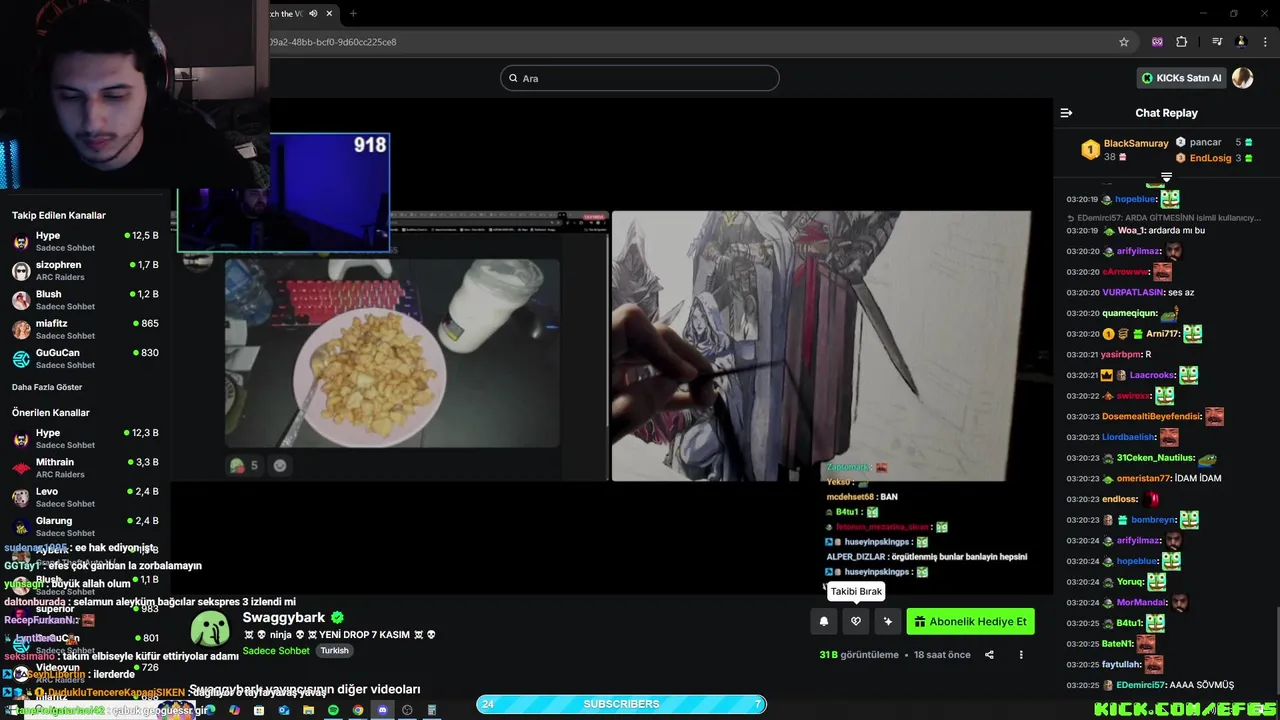The width and height of the screenshot is (1280, 720).
Task: Open a new browser tab
Action: 353,13
